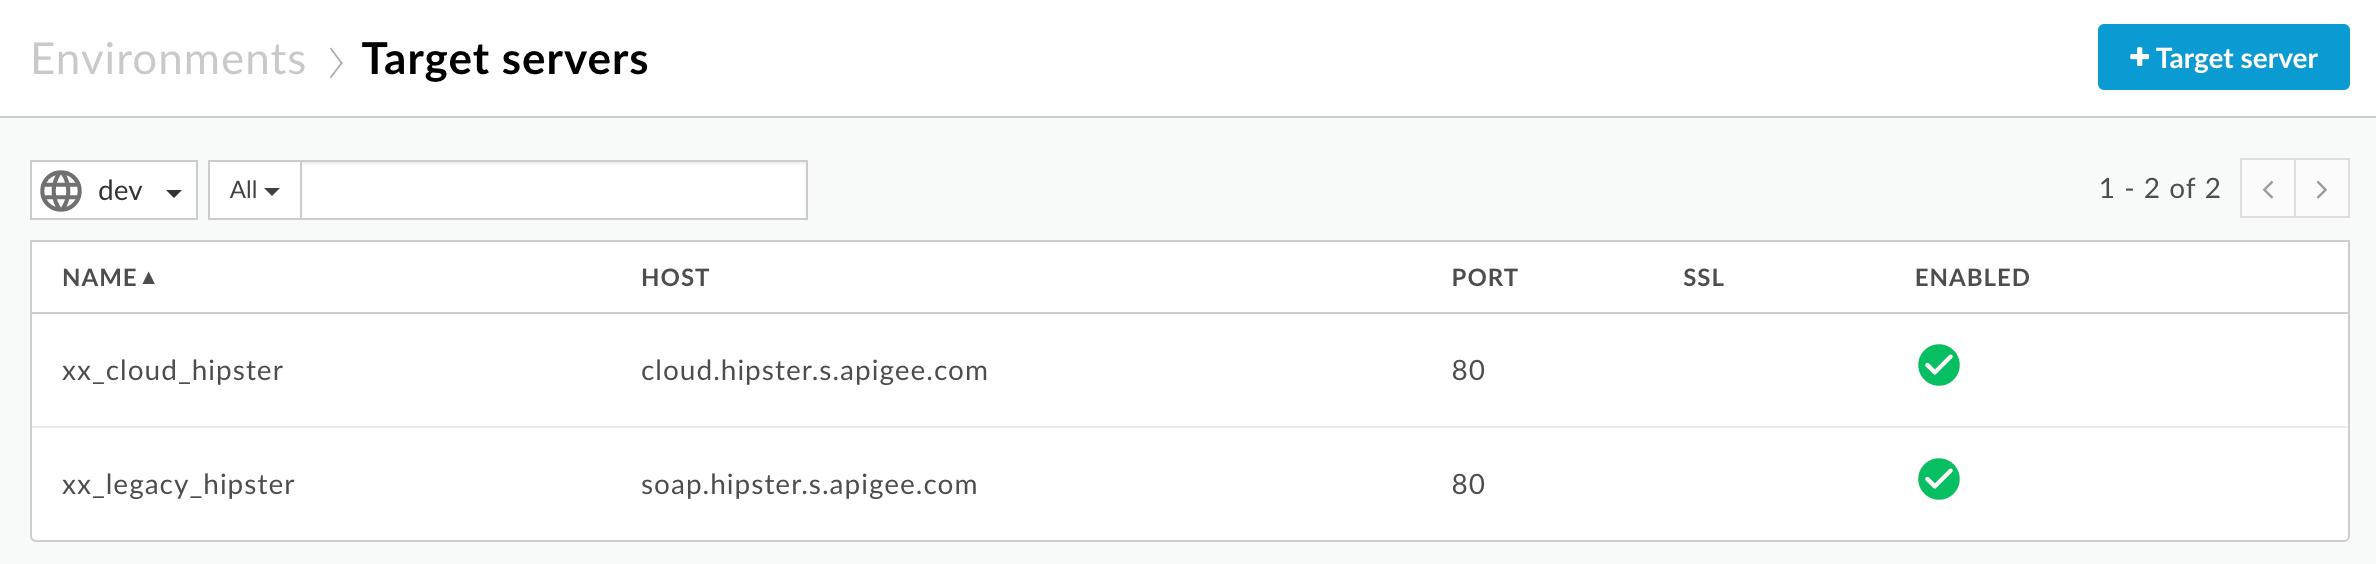Click enabled checkmark for xx_legacy_hipster
Screen dimensions: 2376x564
click(x=1938, y=479)
